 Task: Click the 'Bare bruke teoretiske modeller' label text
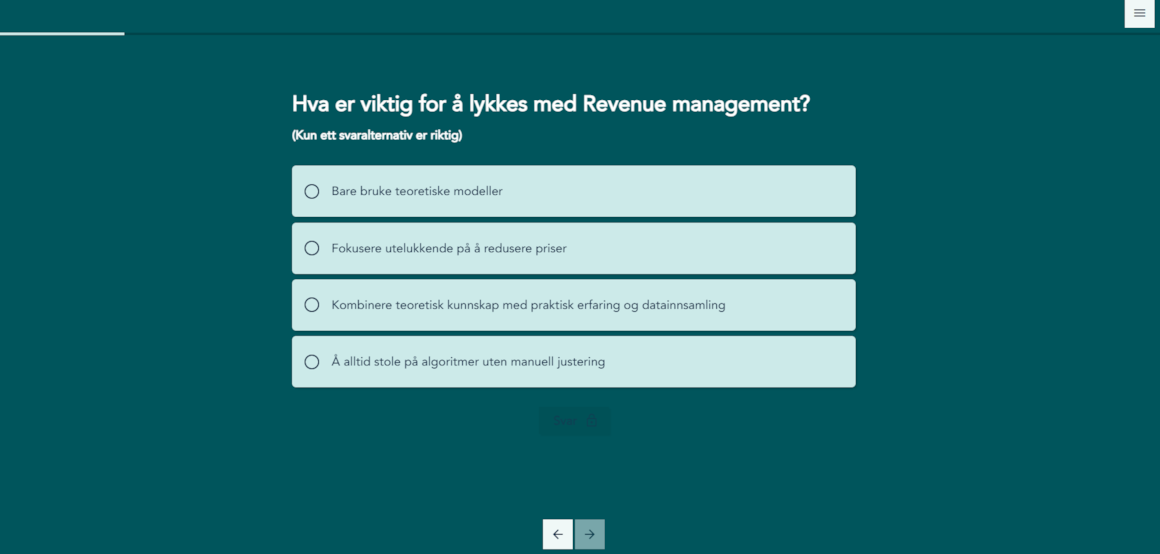tap(417, 191)
